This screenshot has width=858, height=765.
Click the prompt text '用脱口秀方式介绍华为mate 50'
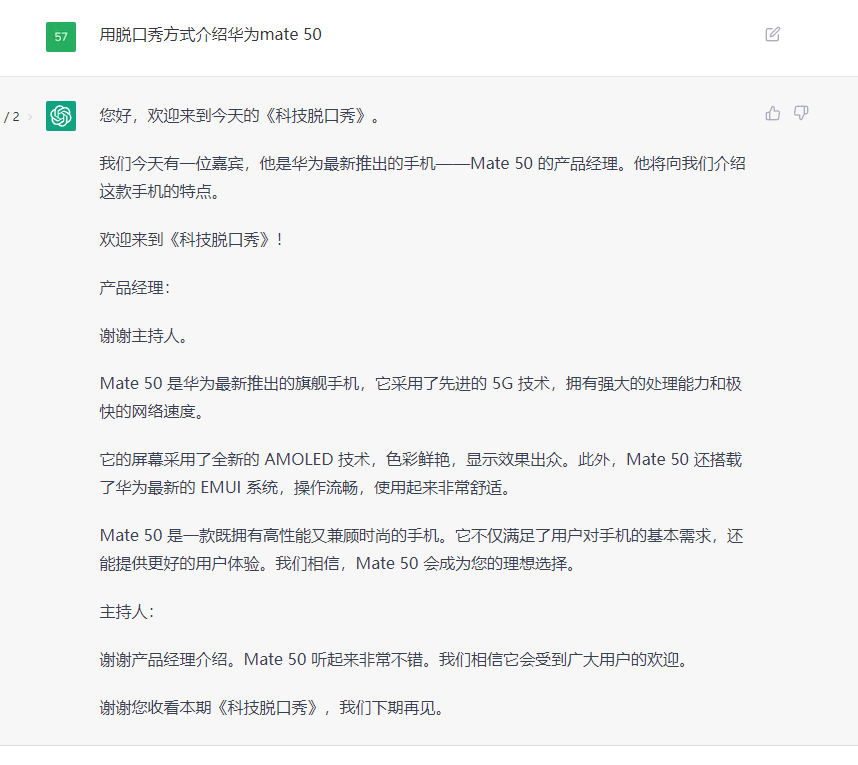(x=210, y=34)
